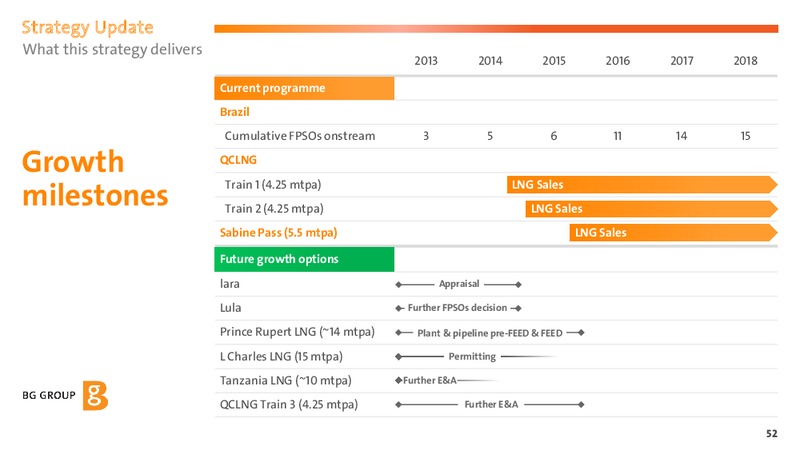Select the 'Current programme' orange header

point(304,88)
